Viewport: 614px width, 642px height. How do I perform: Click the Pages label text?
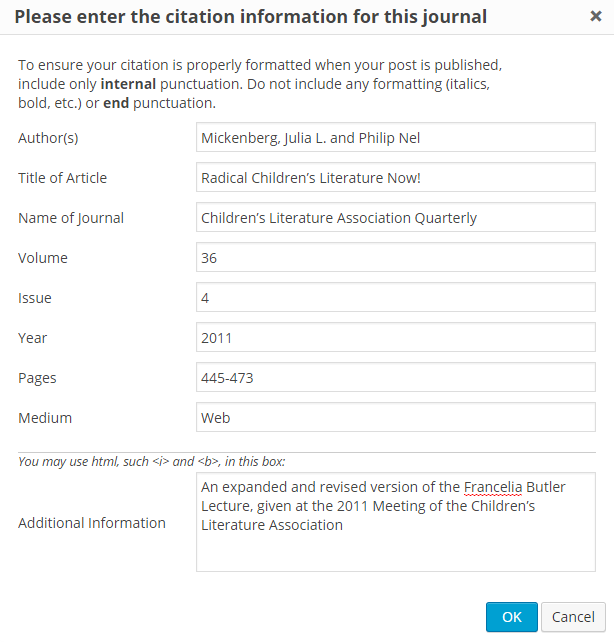tap(37, 378)
